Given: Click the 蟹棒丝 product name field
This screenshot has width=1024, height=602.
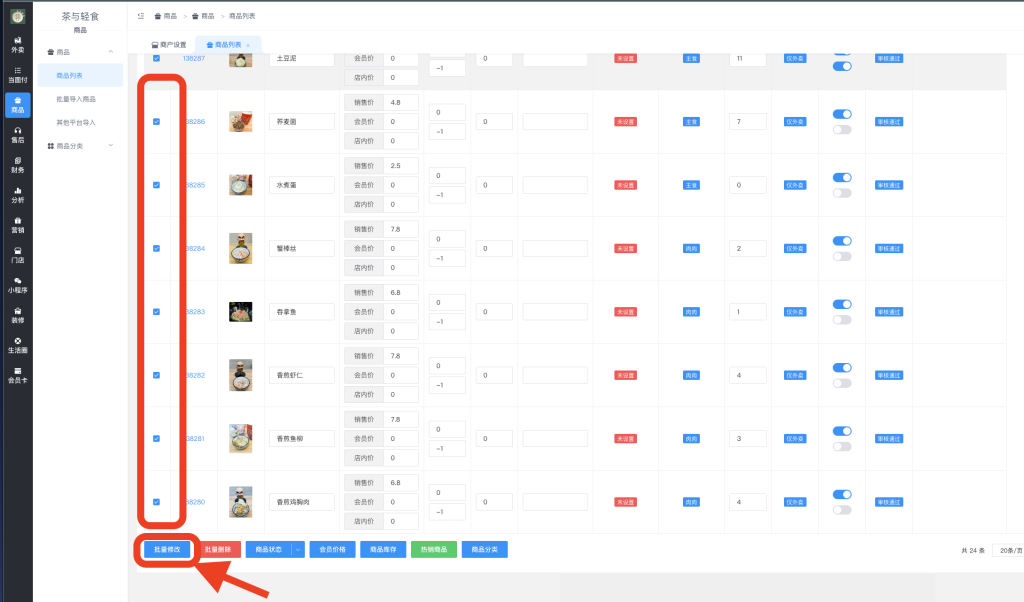Looking at the screenshot, I should (x=301, y=248).
